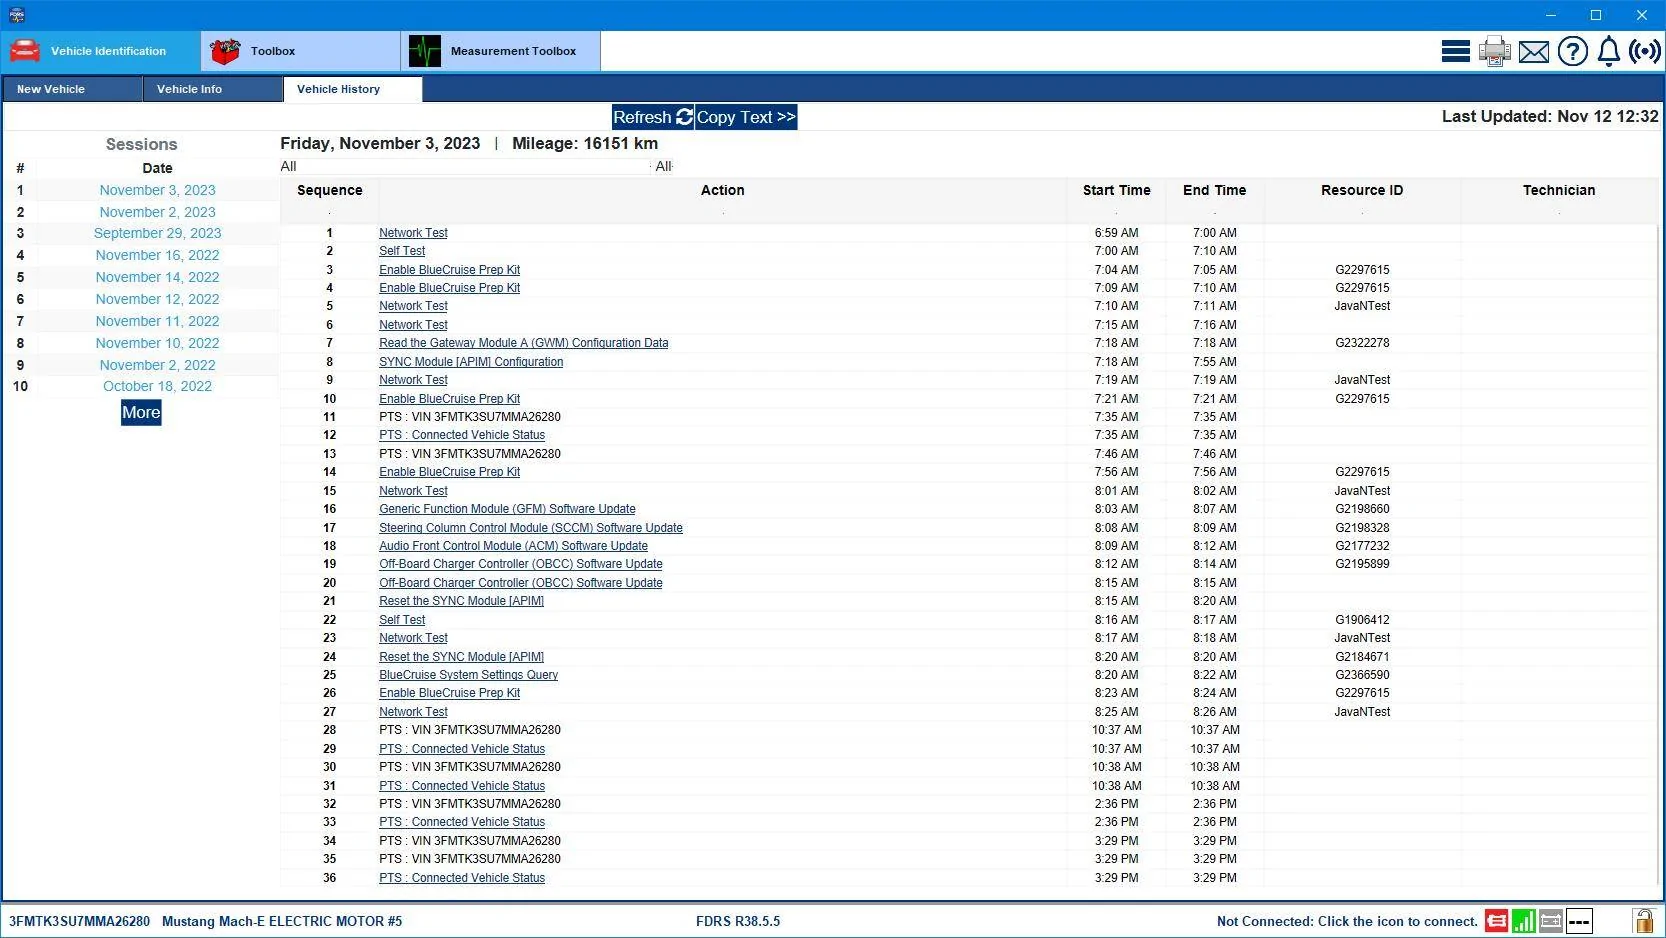Select session November 12, 2022
This screenshot has width=1666, height=938.
tap(157, 299)
